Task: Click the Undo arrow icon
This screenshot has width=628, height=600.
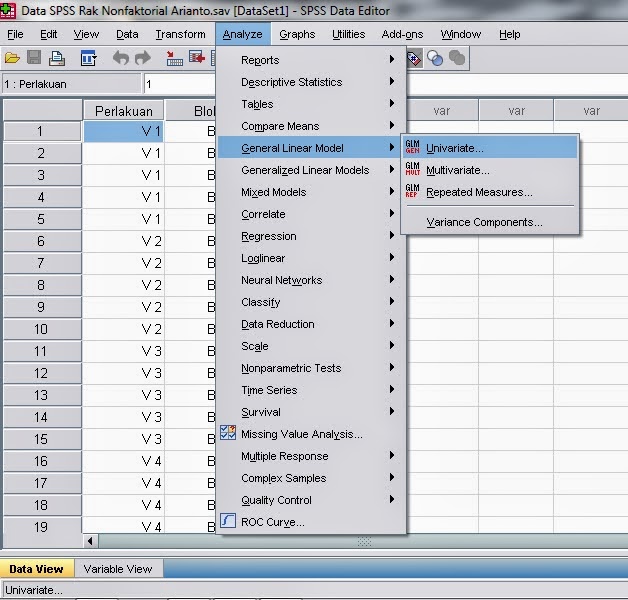Action: [x=120, y=58]
